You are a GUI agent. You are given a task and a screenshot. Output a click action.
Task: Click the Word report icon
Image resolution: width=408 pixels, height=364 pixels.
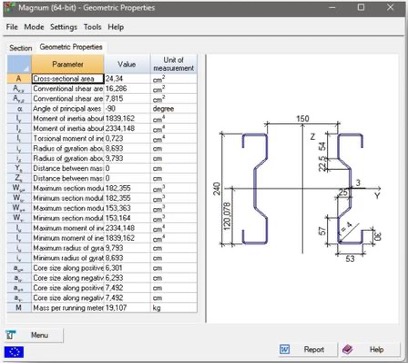coord(285,349)
